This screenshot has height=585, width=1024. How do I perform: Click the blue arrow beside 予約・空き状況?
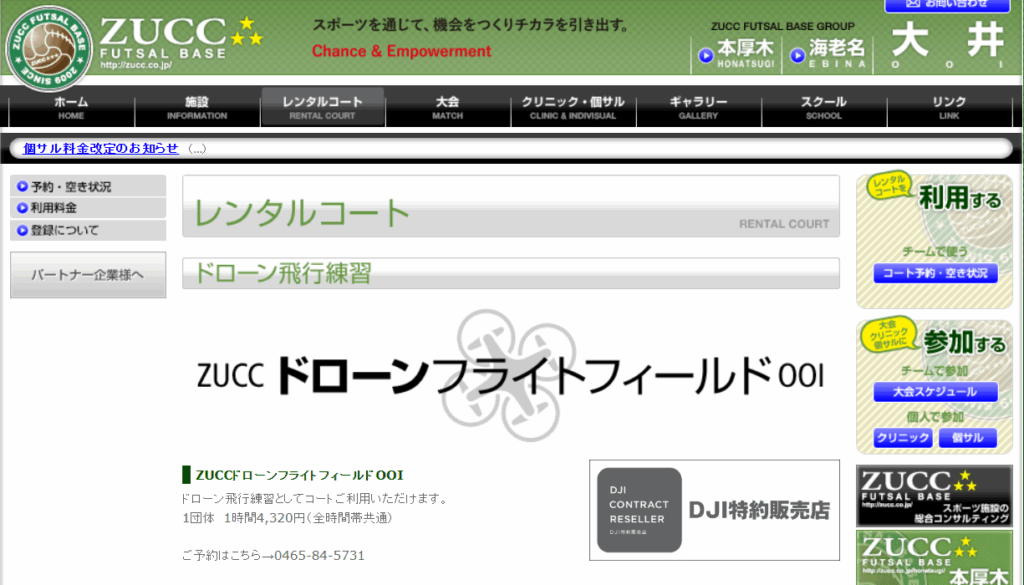(23, 186)
